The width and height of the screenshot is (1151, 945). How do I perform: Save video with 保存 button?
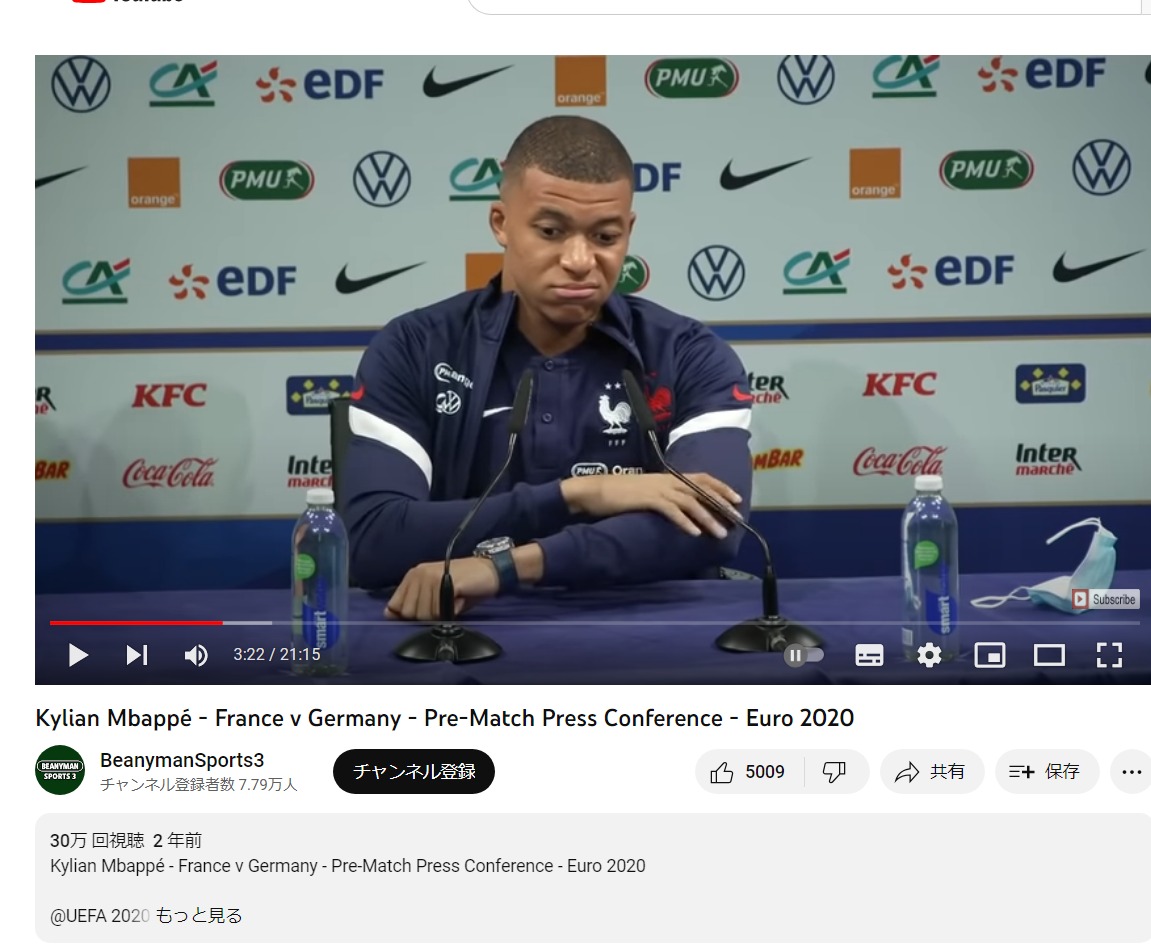coord(1045,772)
